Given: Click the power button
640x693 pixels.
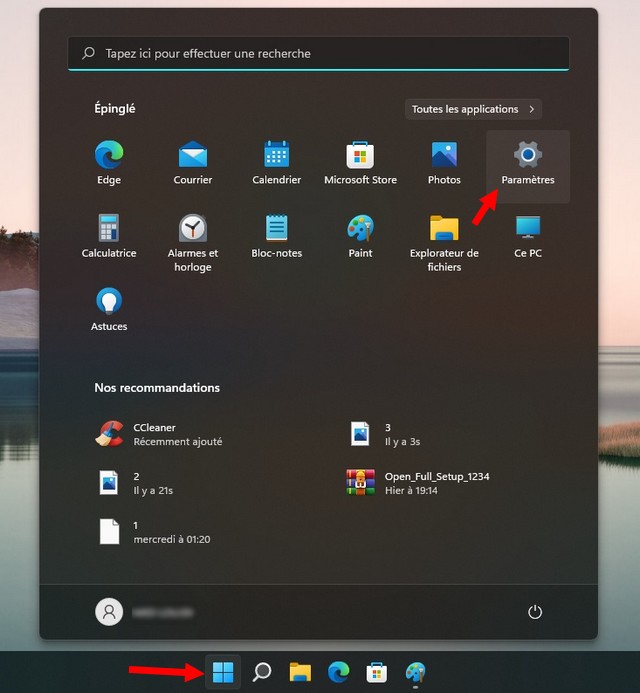Looking at the screenshot, I should point(535,612).
